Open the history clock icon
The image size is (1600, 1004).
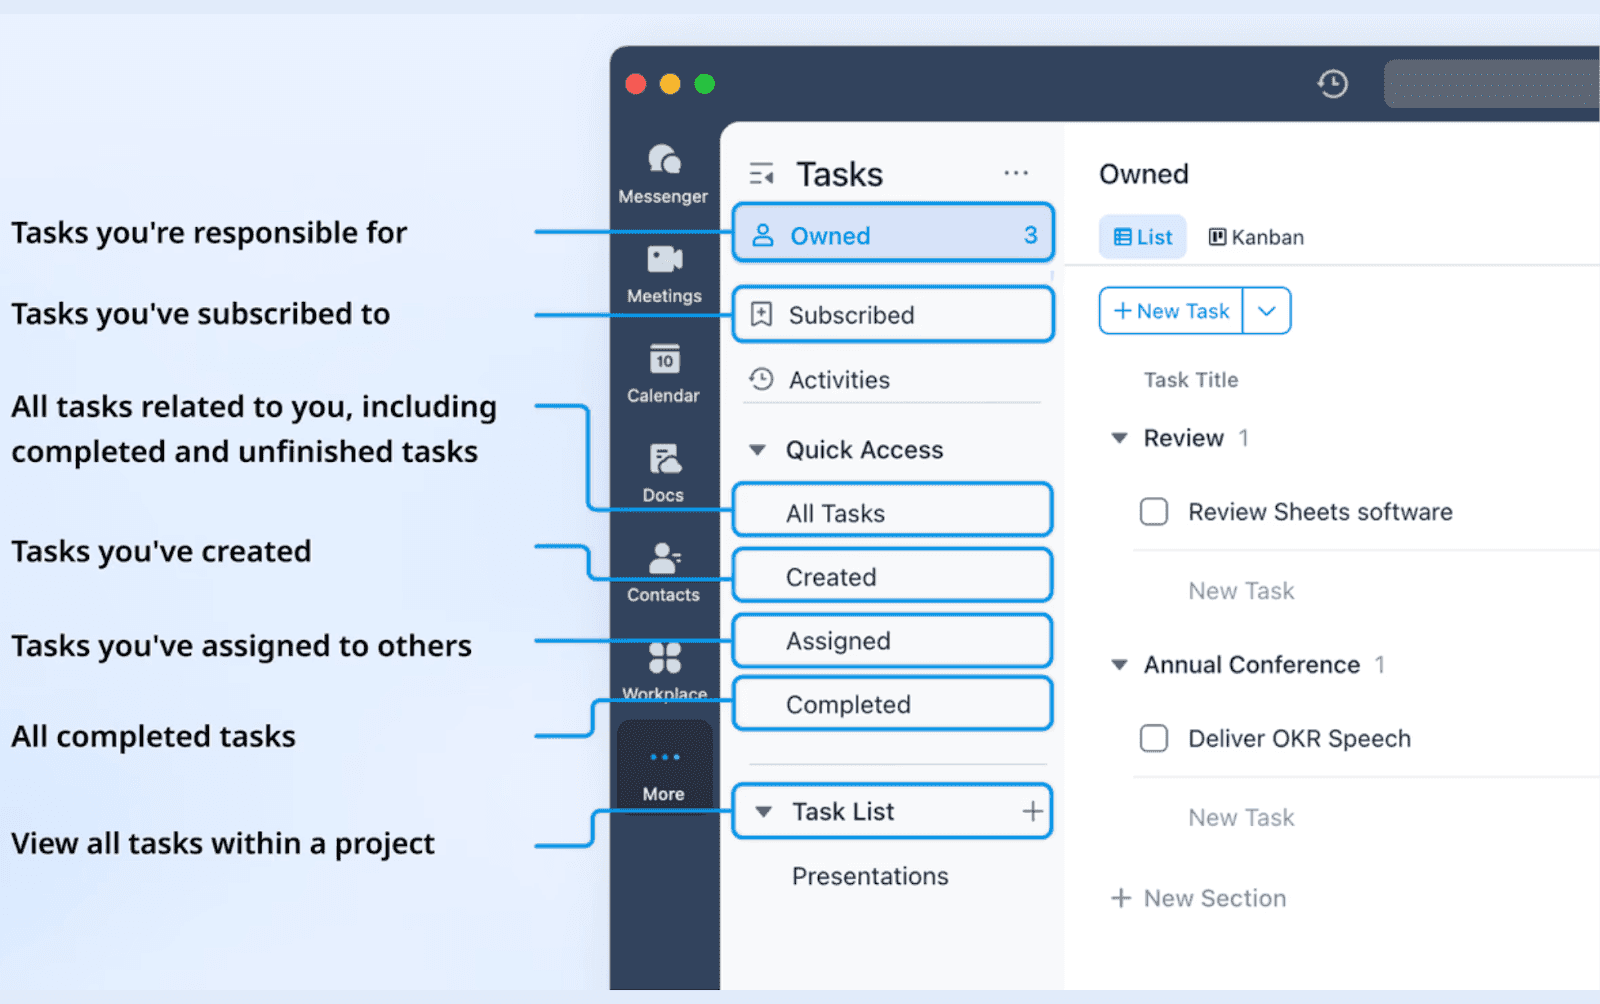(x=1331, y=84)
